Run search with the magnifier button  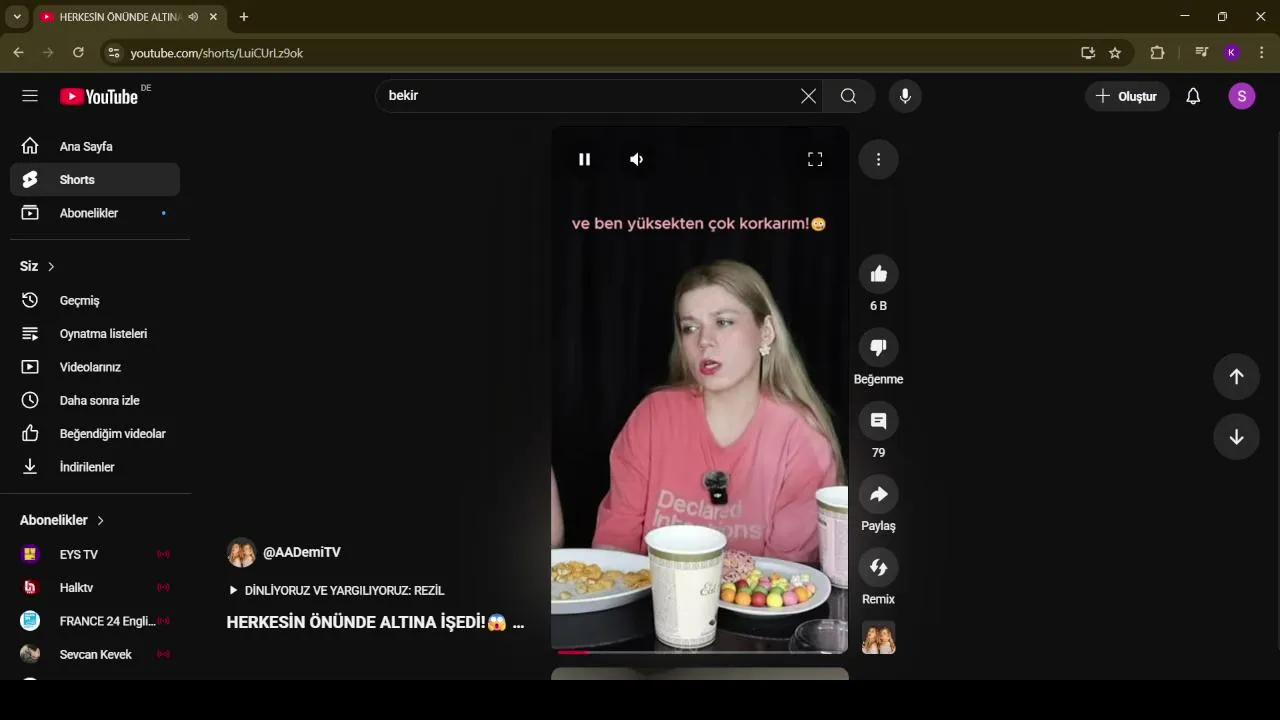(x=849, y=96)
